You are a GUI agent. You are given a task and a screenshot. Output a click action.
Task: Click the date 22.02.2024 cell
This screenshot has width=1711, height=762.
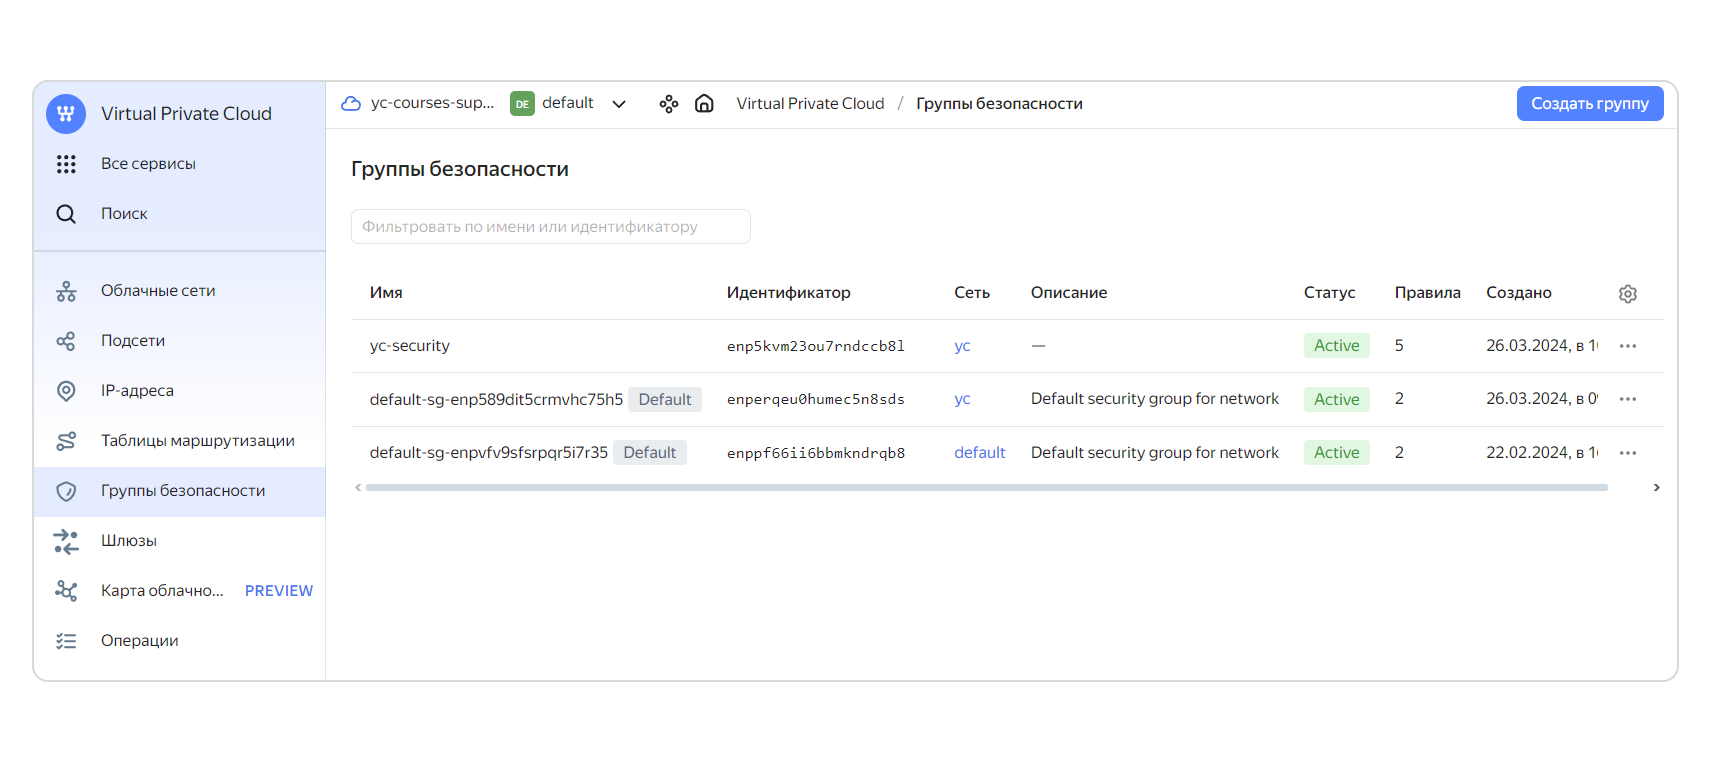(1542, 453)
